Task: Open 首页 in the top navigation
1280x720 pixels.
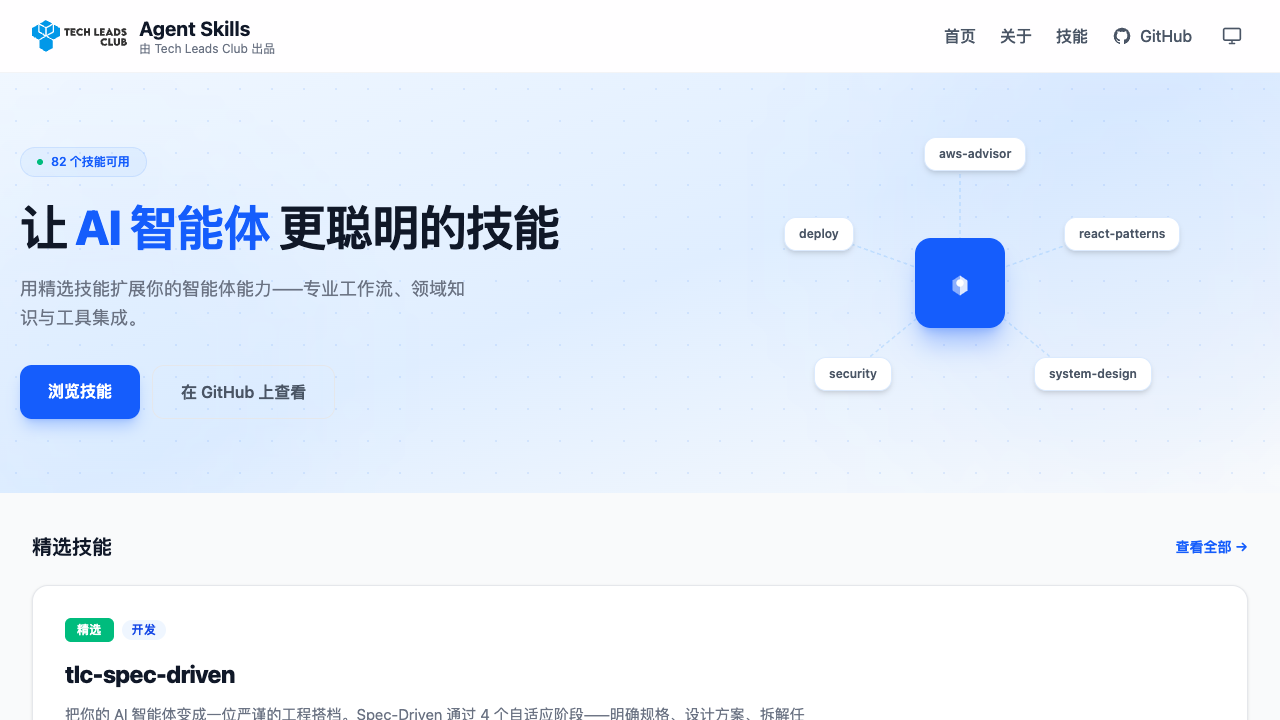Action: point(960,36)
